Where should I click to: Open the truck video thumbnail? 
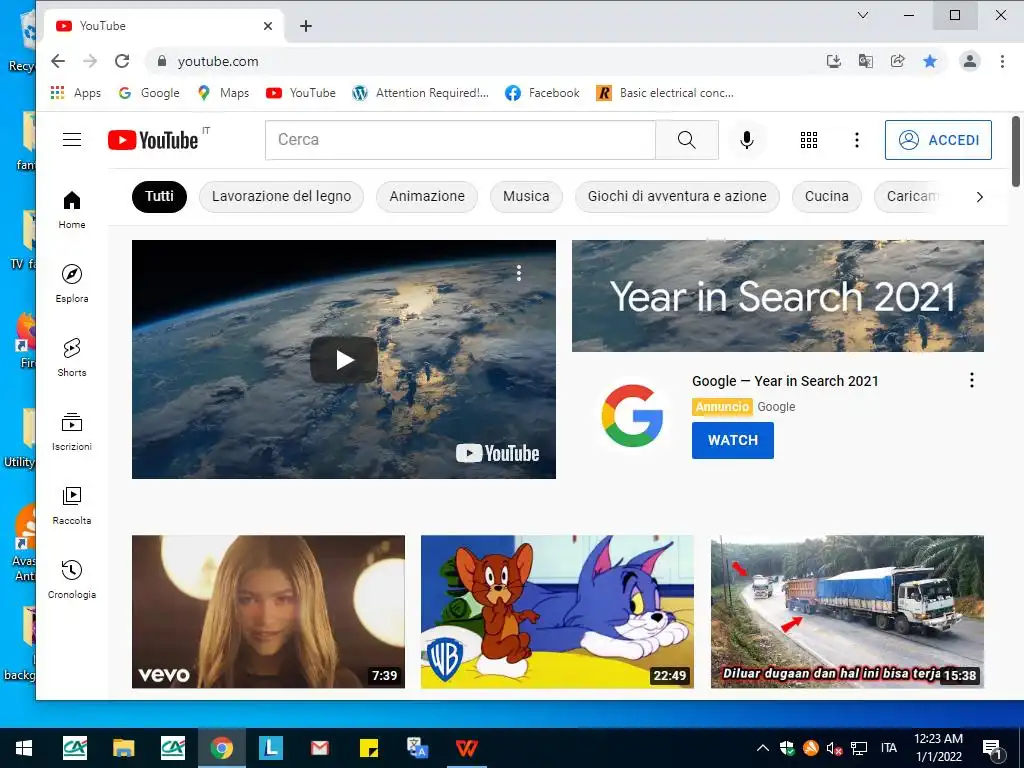pyautogui.click(x=847, y=611)
